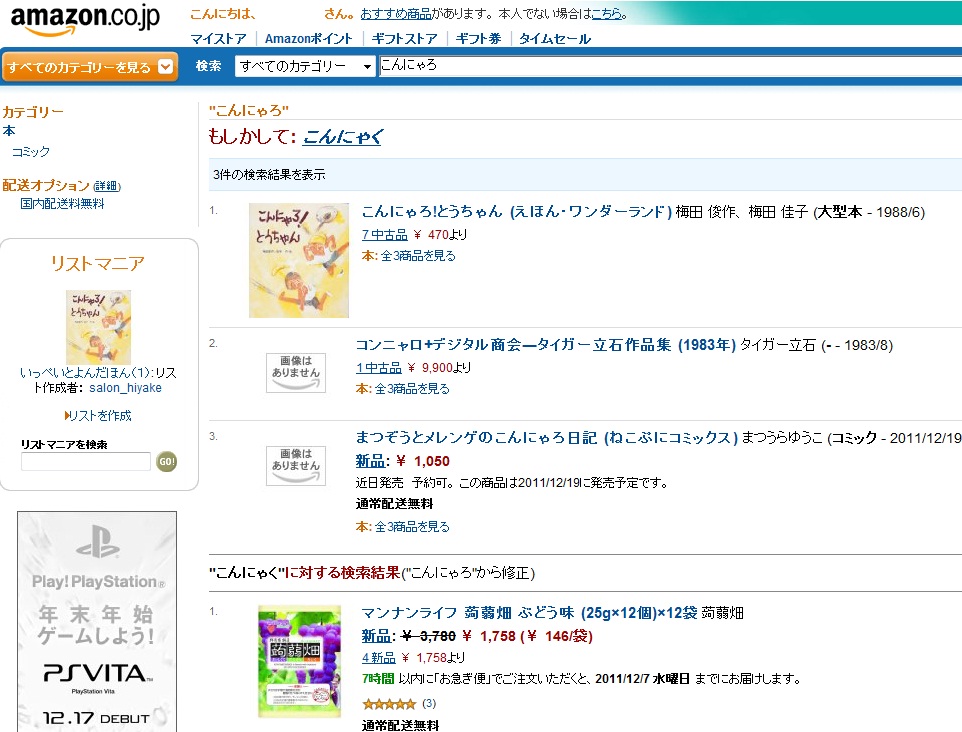Open タイムセール tab
Image resolution: width=962 pixels, height=732 pixels.
coord(555,39)
